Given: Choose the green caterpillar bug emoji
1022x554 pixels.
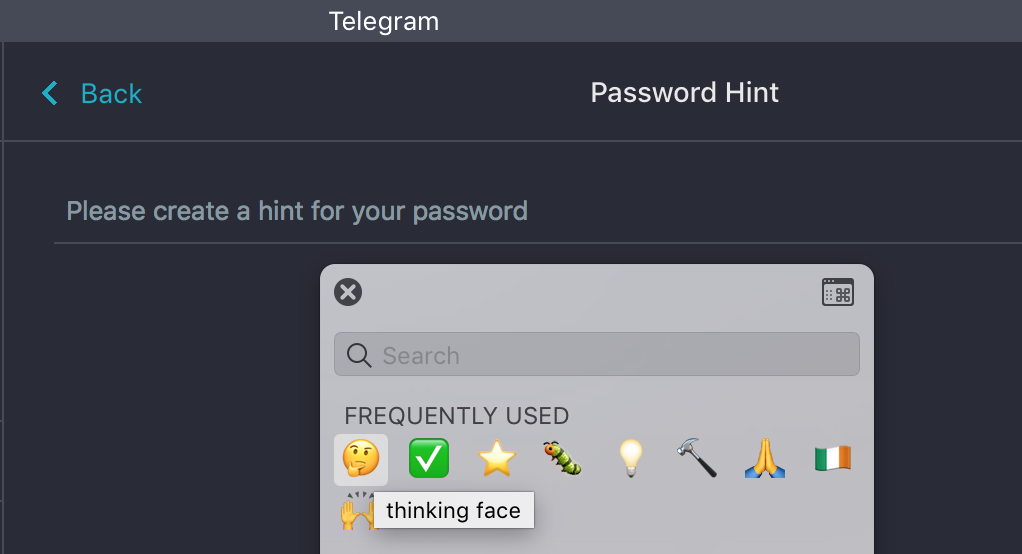Looking at the screenshot, I should 563,459.
